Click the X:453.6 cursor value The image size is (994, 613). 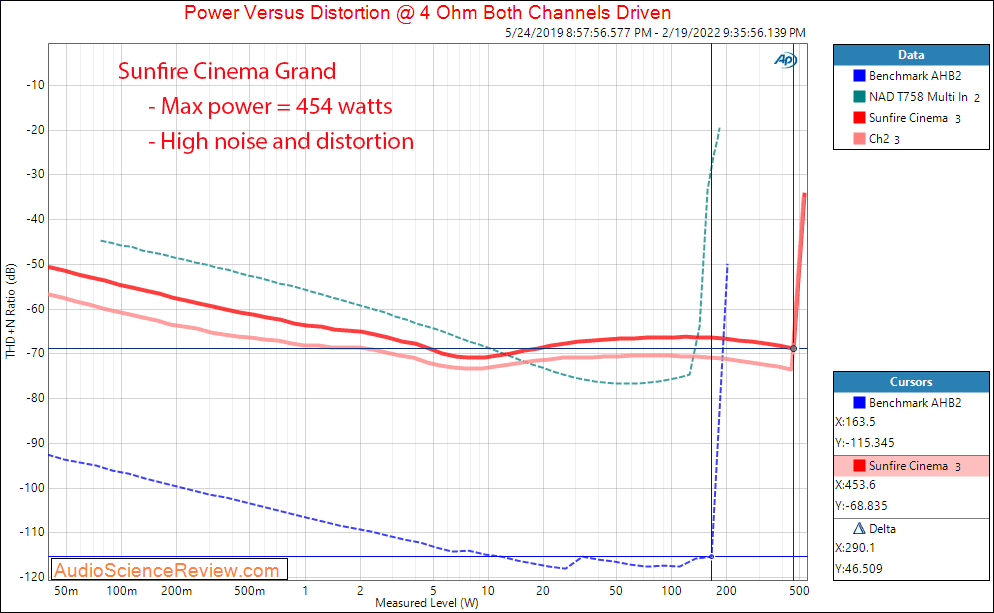(855, 484)
